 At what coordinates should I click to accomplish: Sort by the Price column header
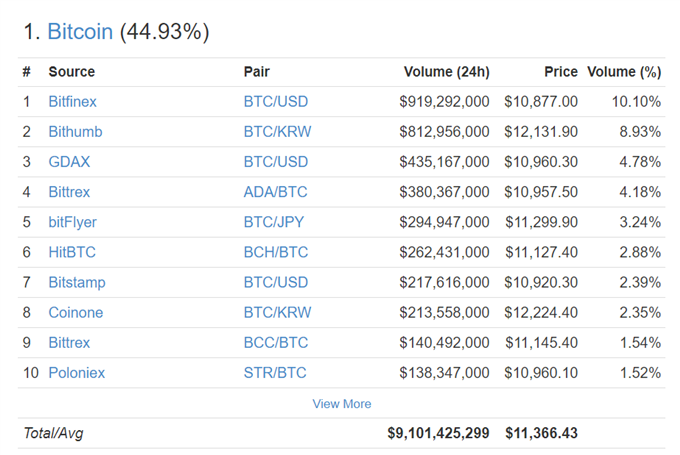[x=561, y=72]
